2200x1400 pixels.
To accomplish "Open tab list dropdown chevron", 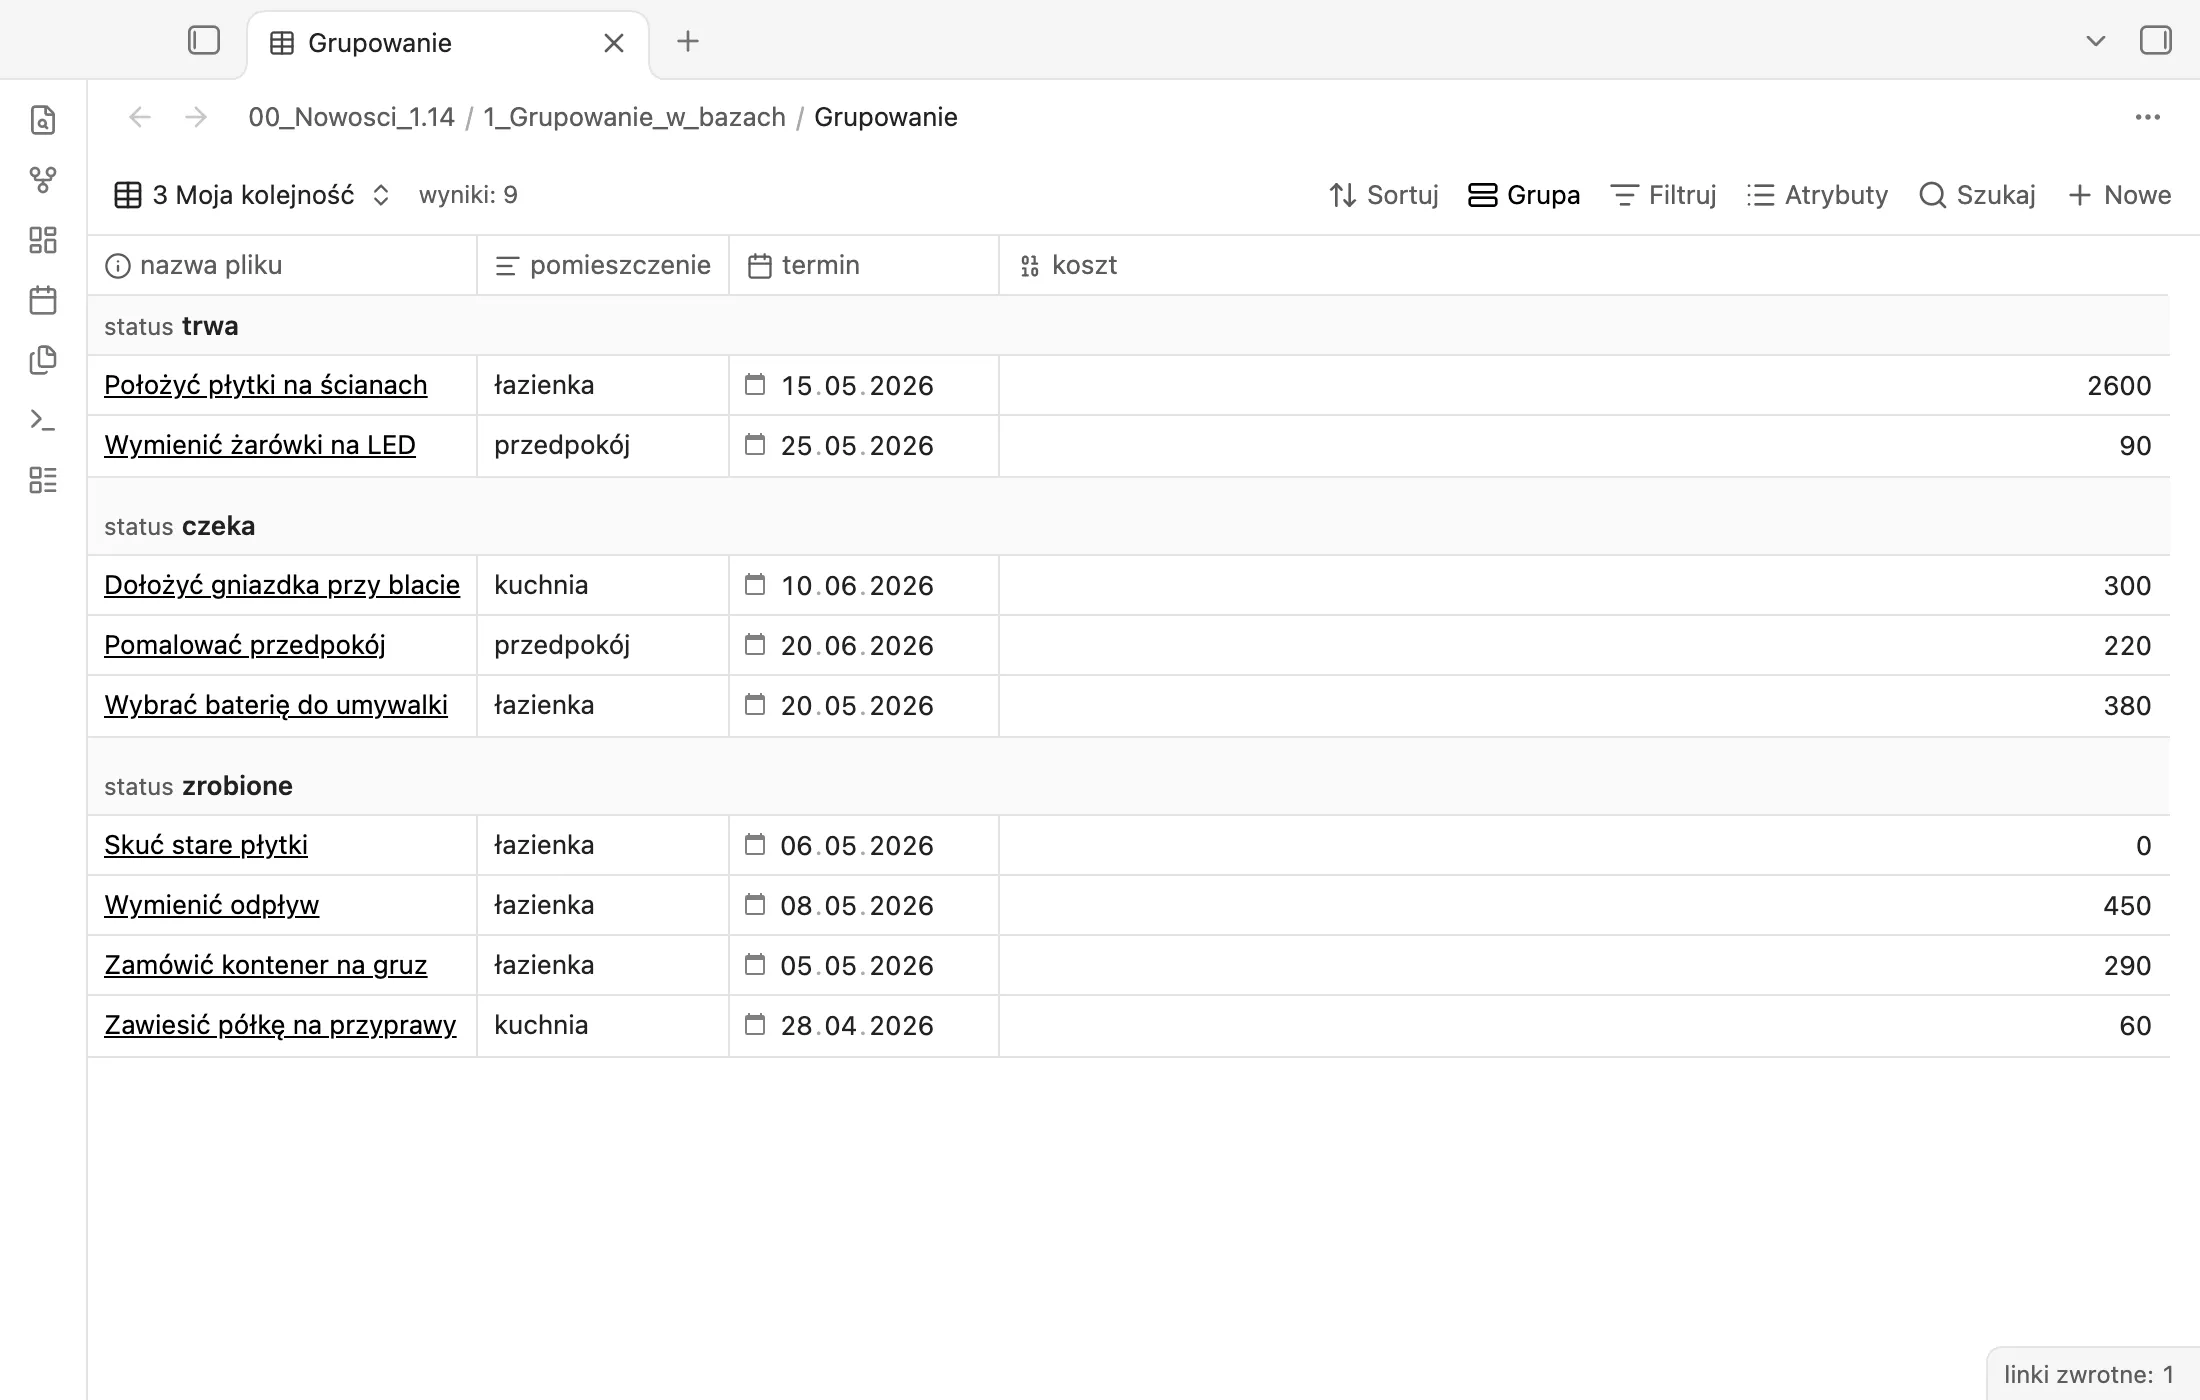I will tap(2096, 41).
